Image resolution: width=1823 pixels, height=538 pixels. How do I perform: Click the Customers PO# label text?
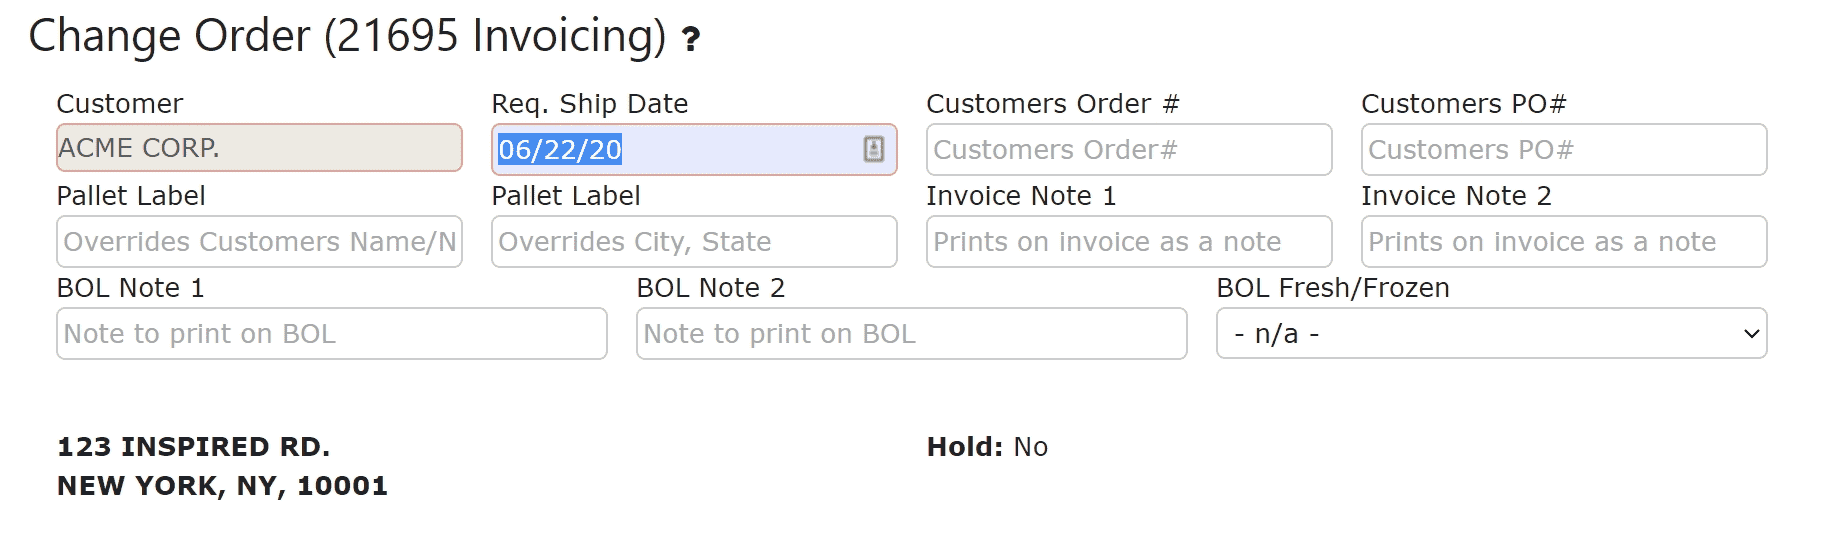[1464, 104]
